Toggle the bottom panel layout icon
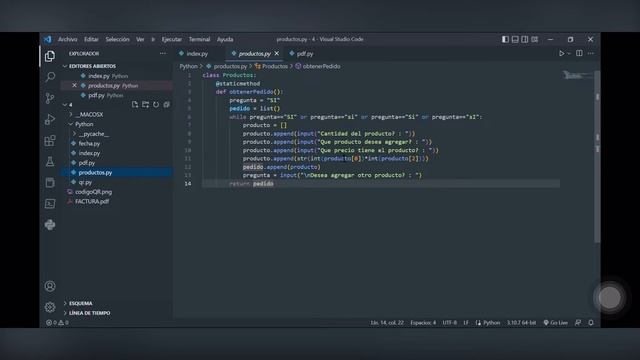This screenshot has width=640, height=360. click(515, 39)
